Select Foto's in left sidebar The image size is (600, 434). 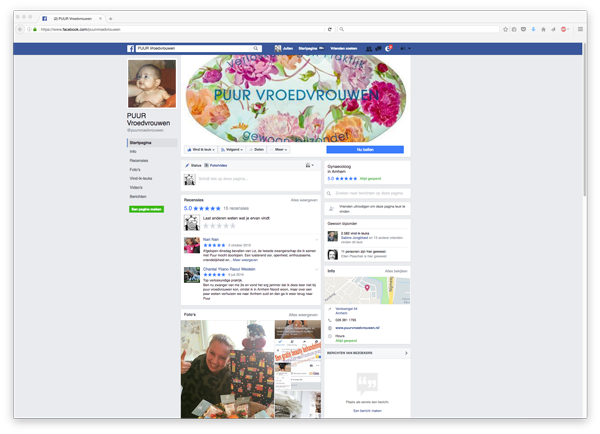[135, 170]
